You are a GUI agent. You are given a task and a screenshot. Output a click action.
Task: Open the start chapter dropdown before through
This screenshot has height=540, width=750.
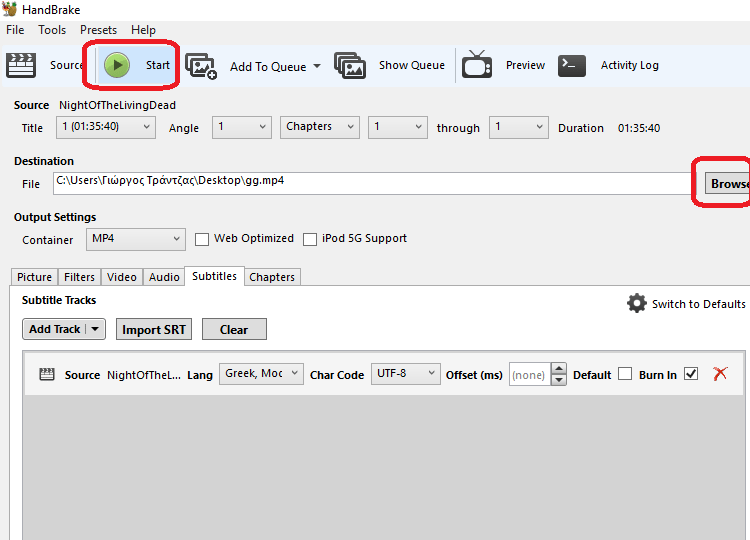click(397, 127)
